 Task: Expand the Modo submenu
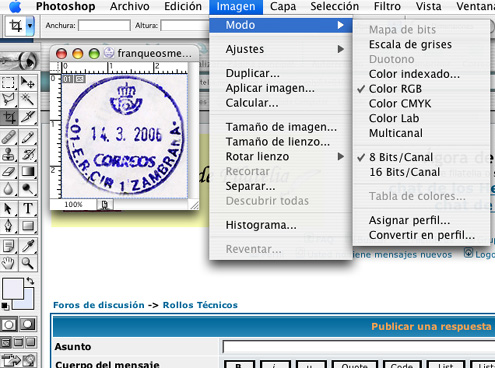[281, 25]
